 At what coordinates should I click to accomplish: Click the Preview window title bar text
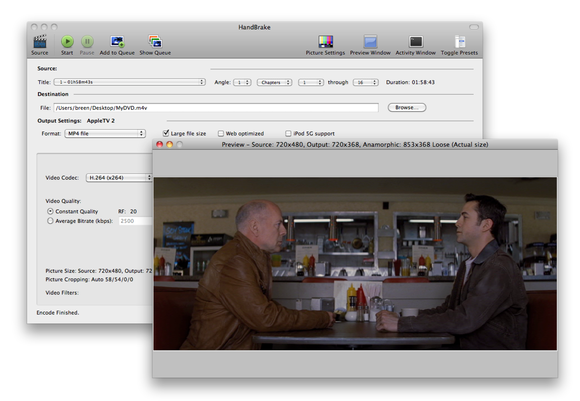coord(355,144)
